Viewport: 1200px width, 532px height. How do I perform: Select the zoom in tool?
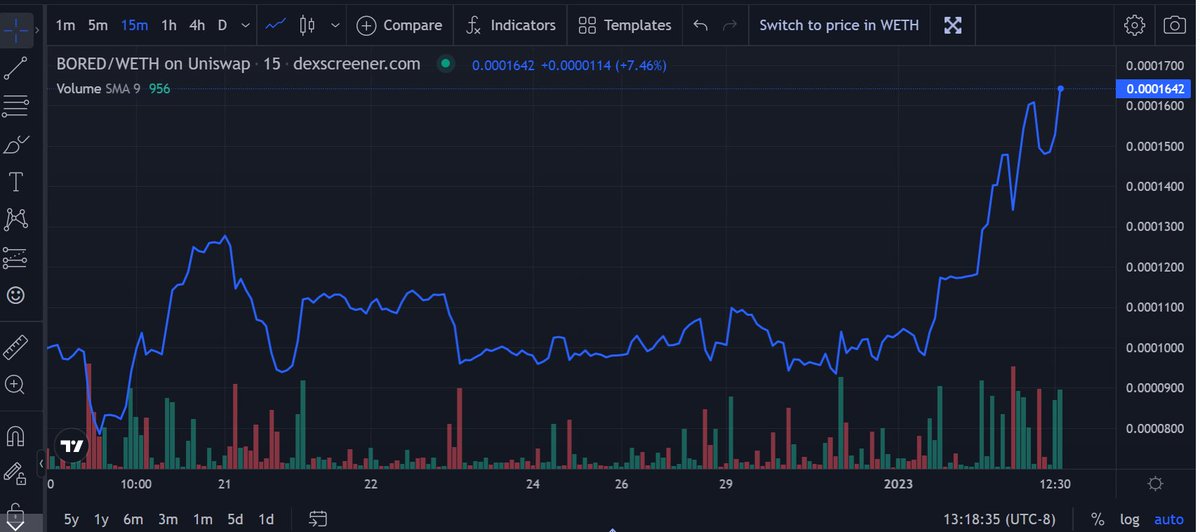[x=15, y=384]
